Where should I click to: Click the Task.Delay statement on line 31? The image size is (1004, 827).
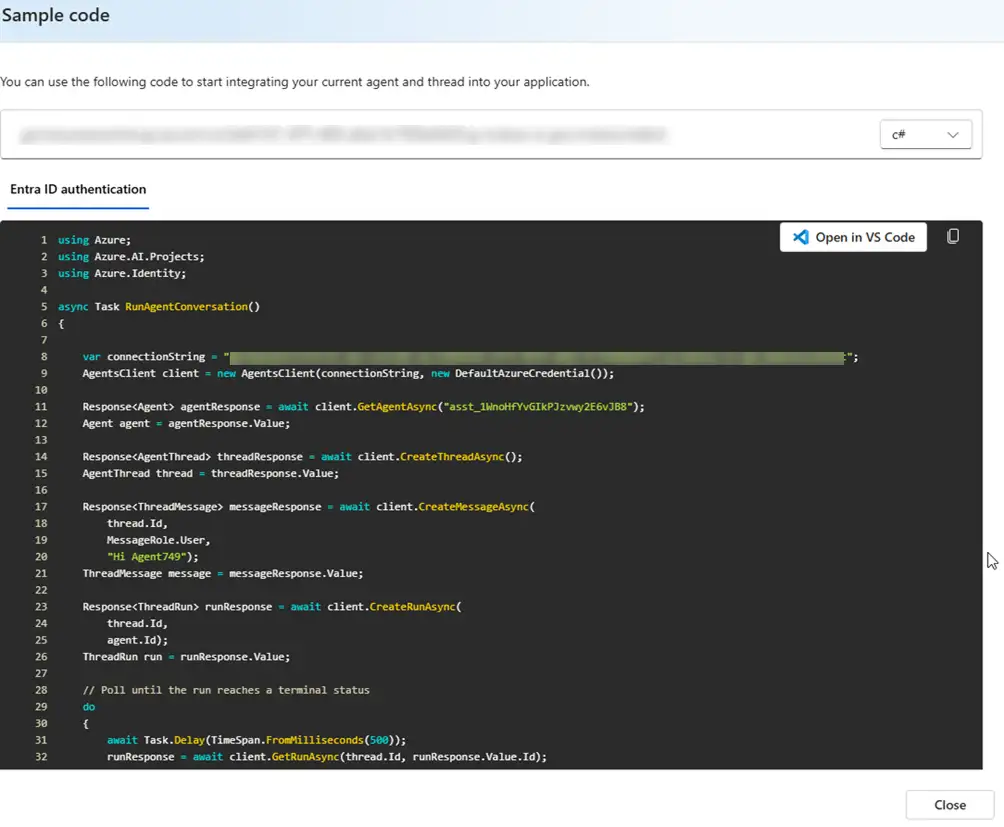click(x=256, y=740)
